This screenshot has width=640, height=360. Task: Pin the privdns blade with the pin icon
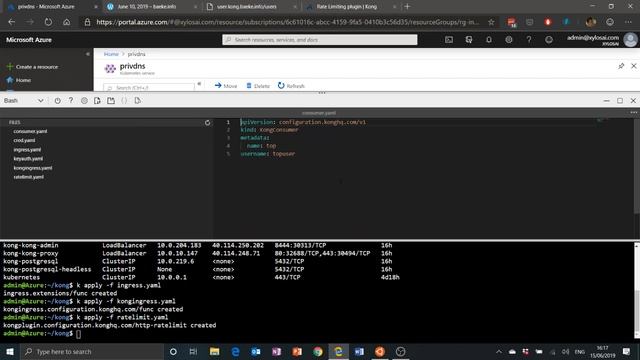(621, 66)
